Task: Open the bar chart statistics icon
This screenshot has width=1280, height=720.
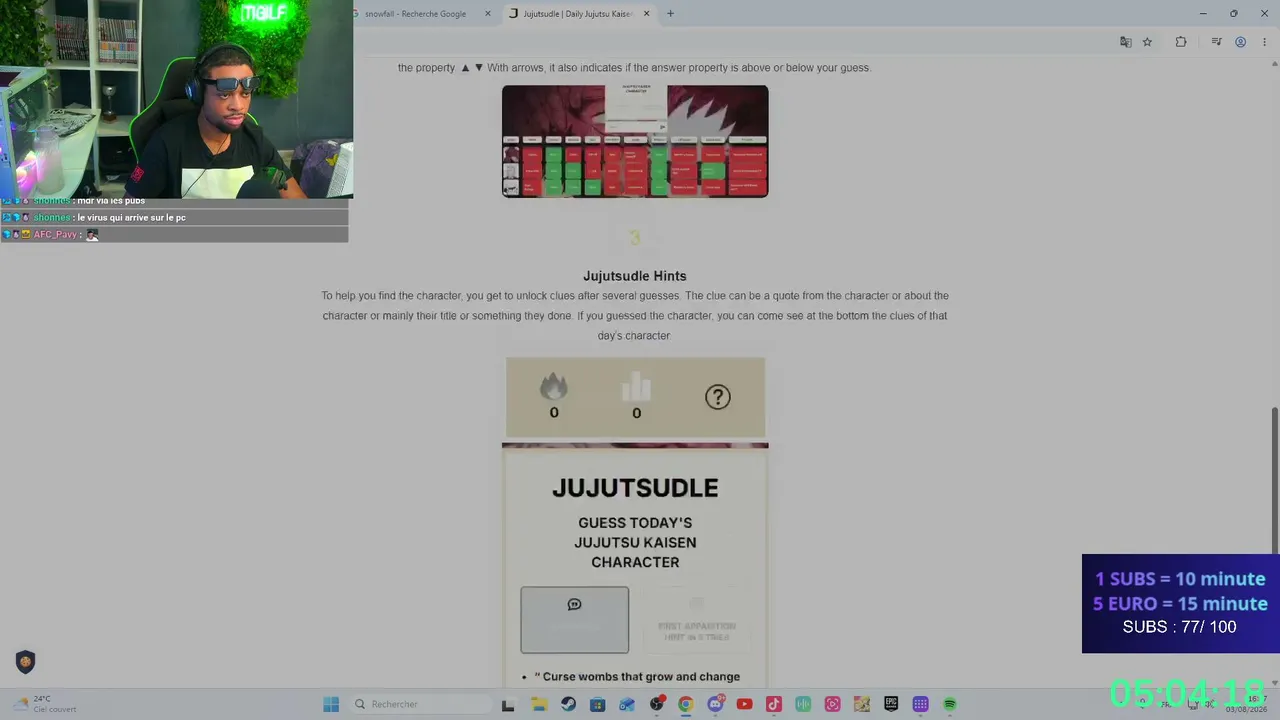Action: pos(636,386)
